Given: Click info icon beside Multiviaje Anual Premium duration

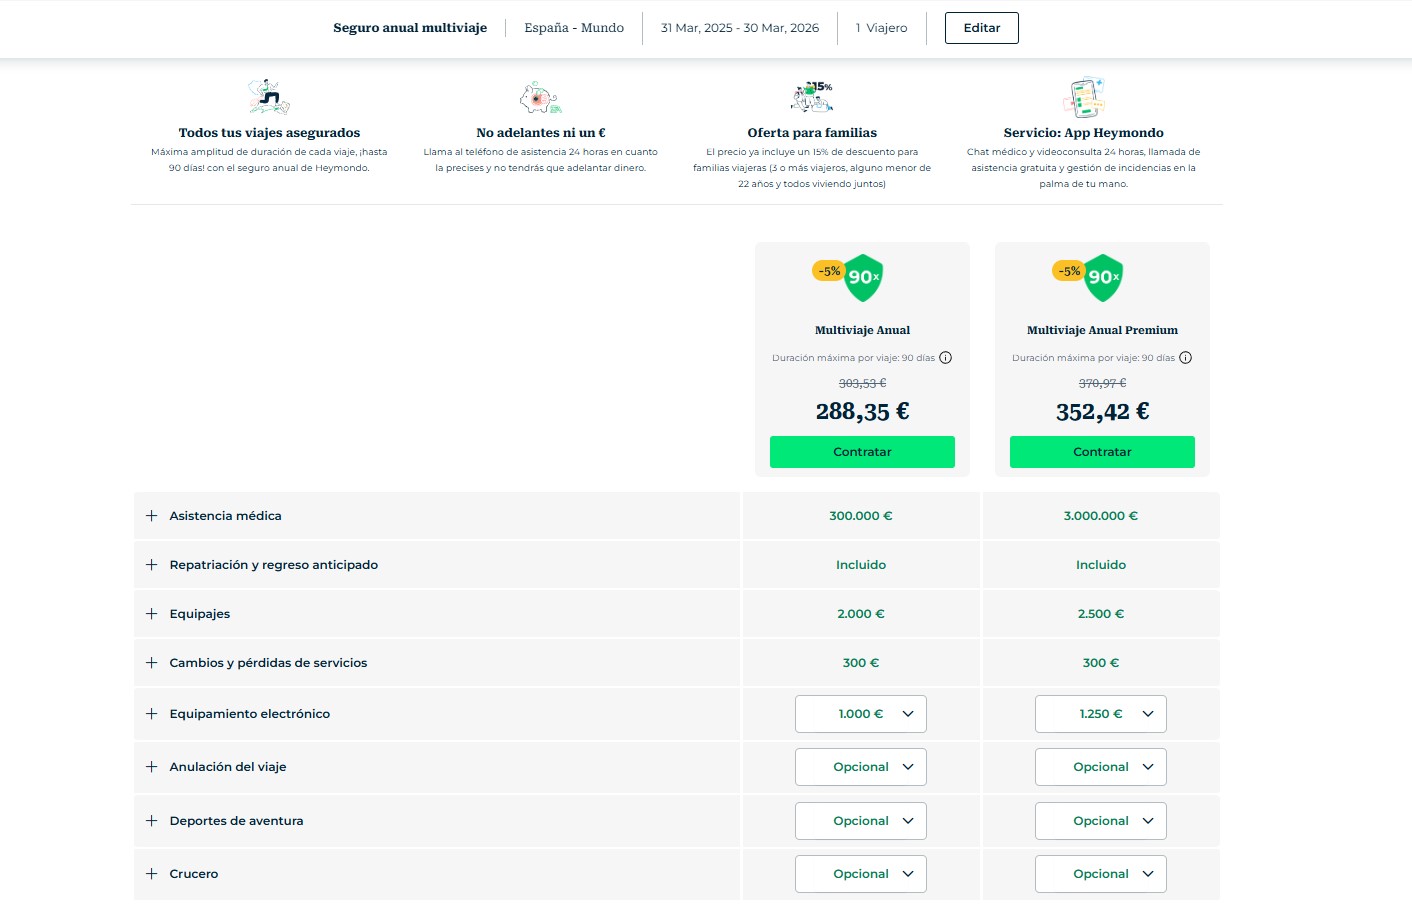Looking at the screenshot, I should [1185, 358].
